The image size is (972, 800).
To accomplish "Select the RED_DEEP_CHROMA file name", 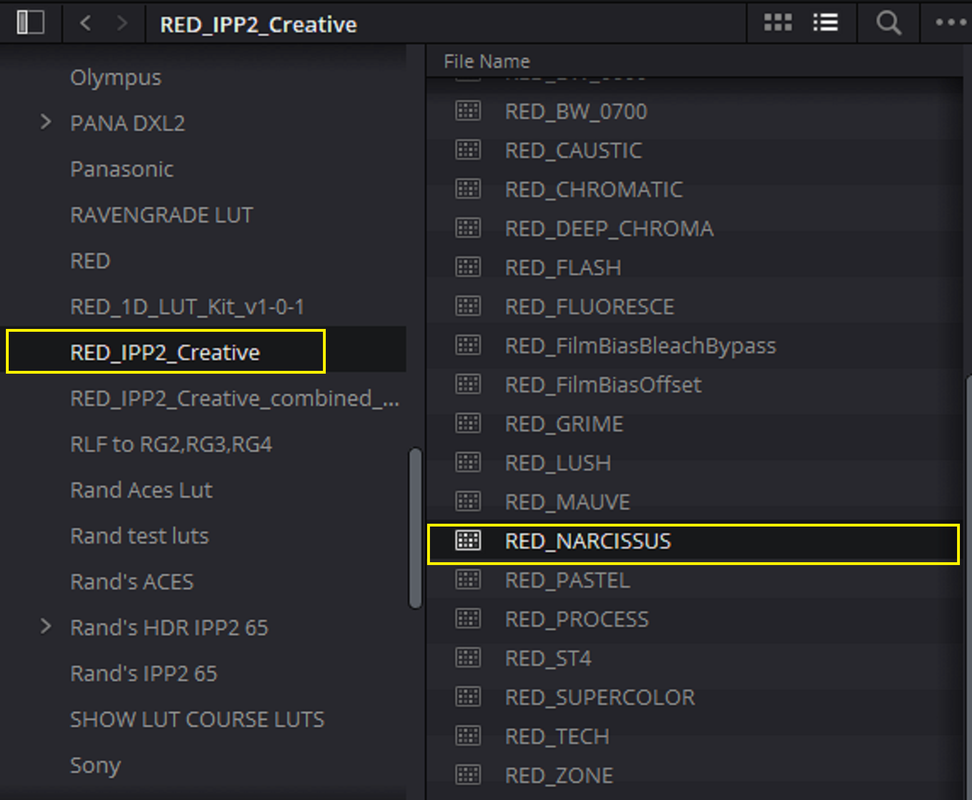I will [x=609, y=228].
